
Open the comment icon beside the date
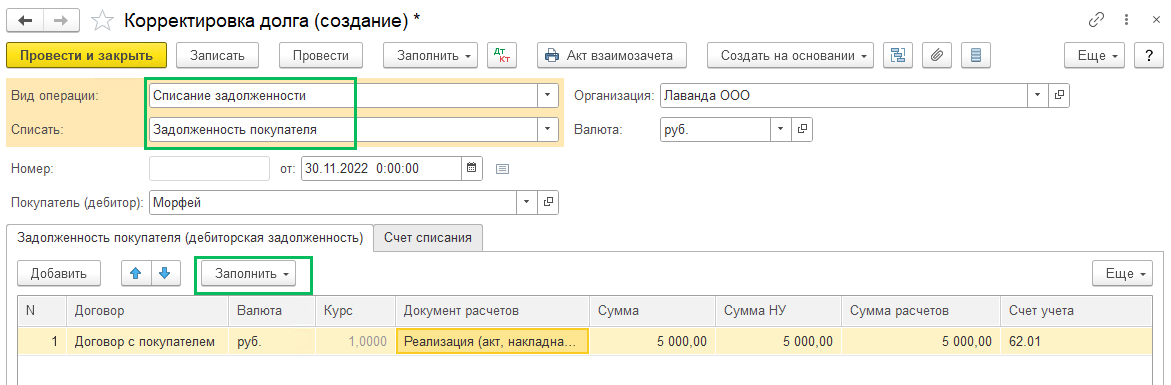tap(503, 168)
